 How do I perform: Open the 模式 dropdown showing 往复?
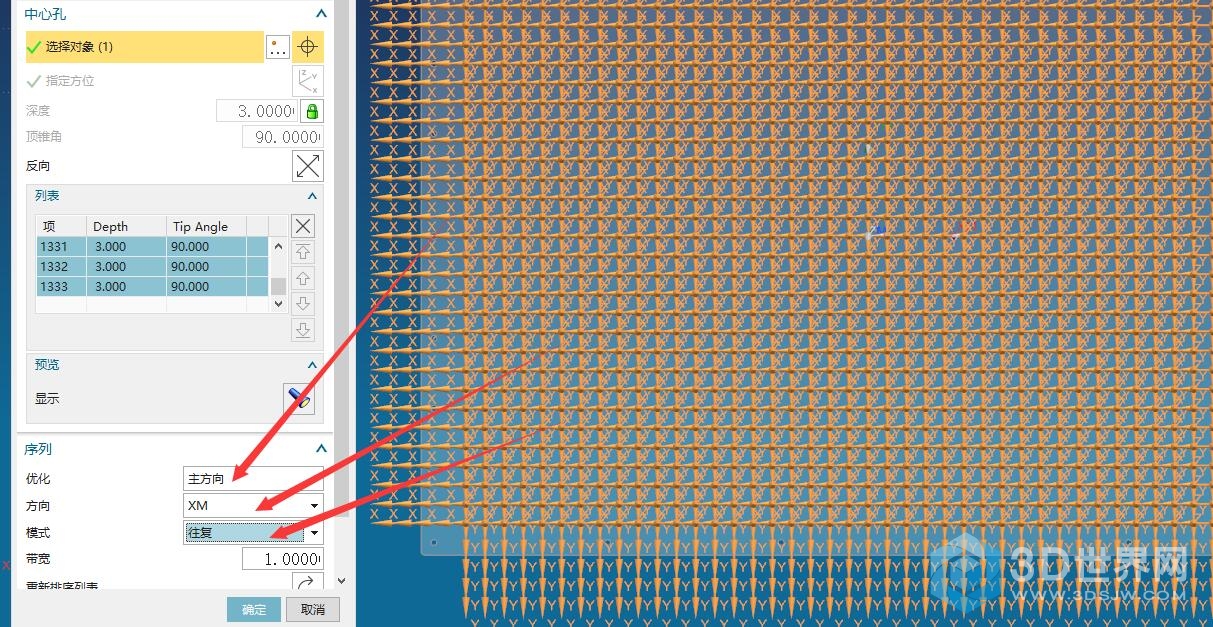[254, 532]
